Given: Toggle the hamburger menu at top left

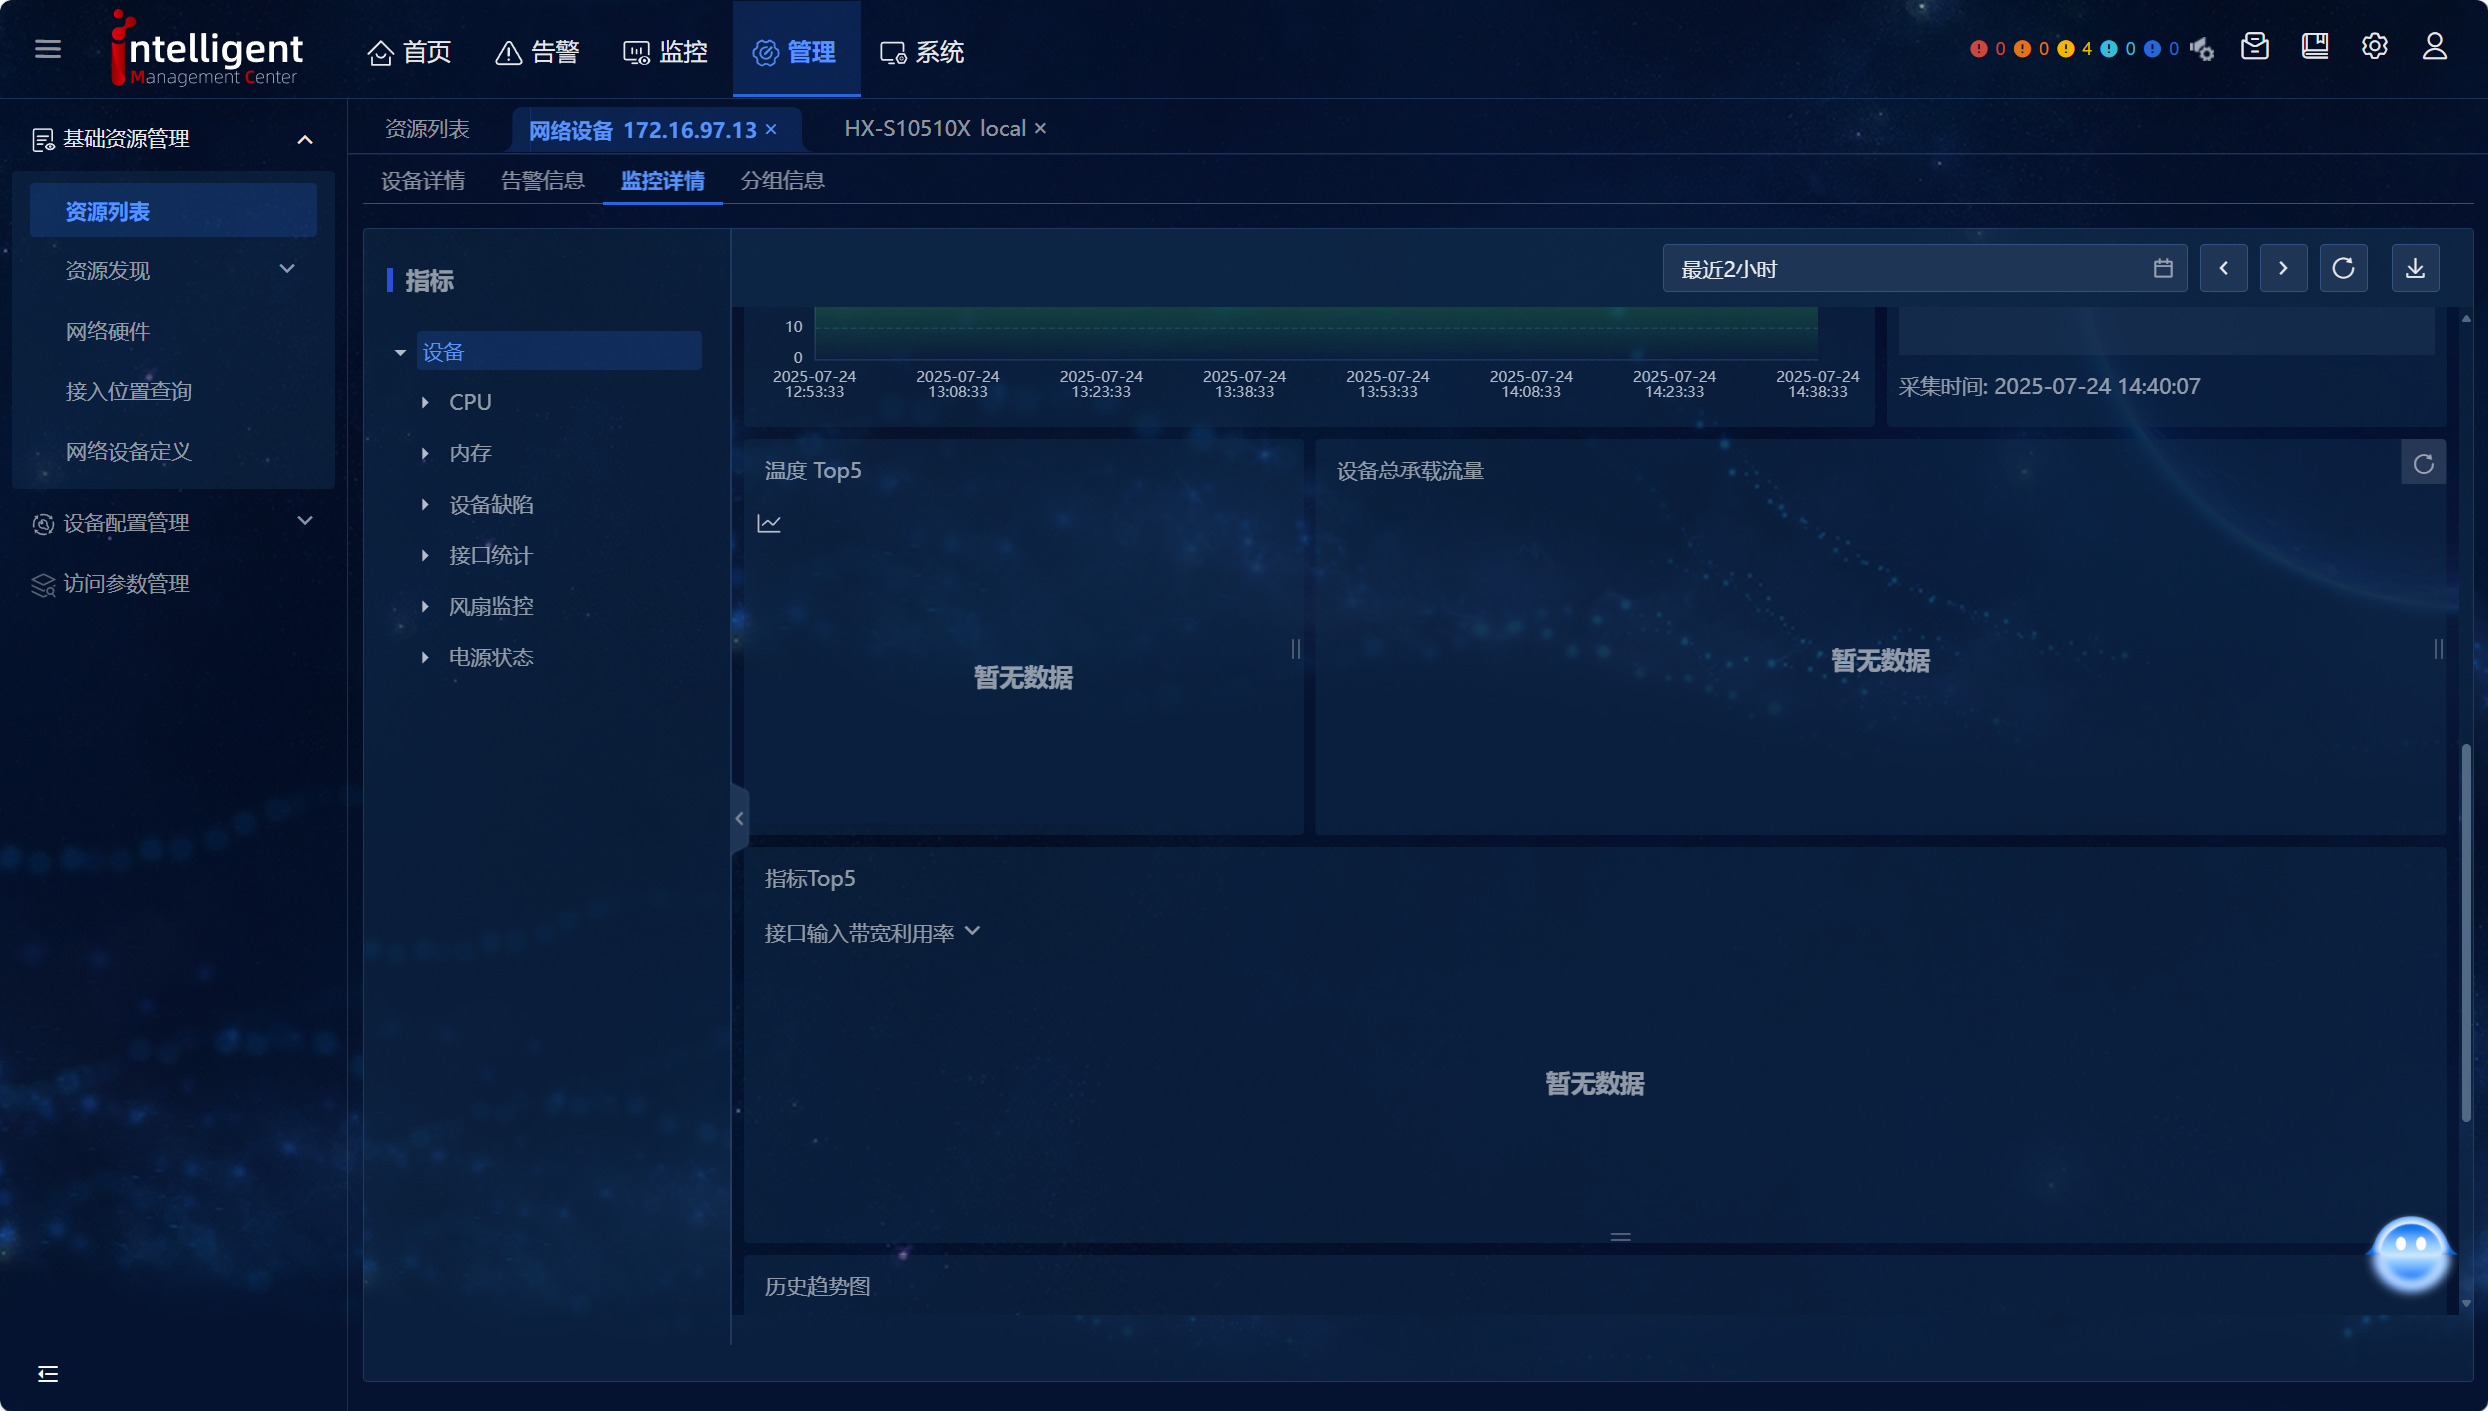Looking at the screenshot, I should [47, 49].
